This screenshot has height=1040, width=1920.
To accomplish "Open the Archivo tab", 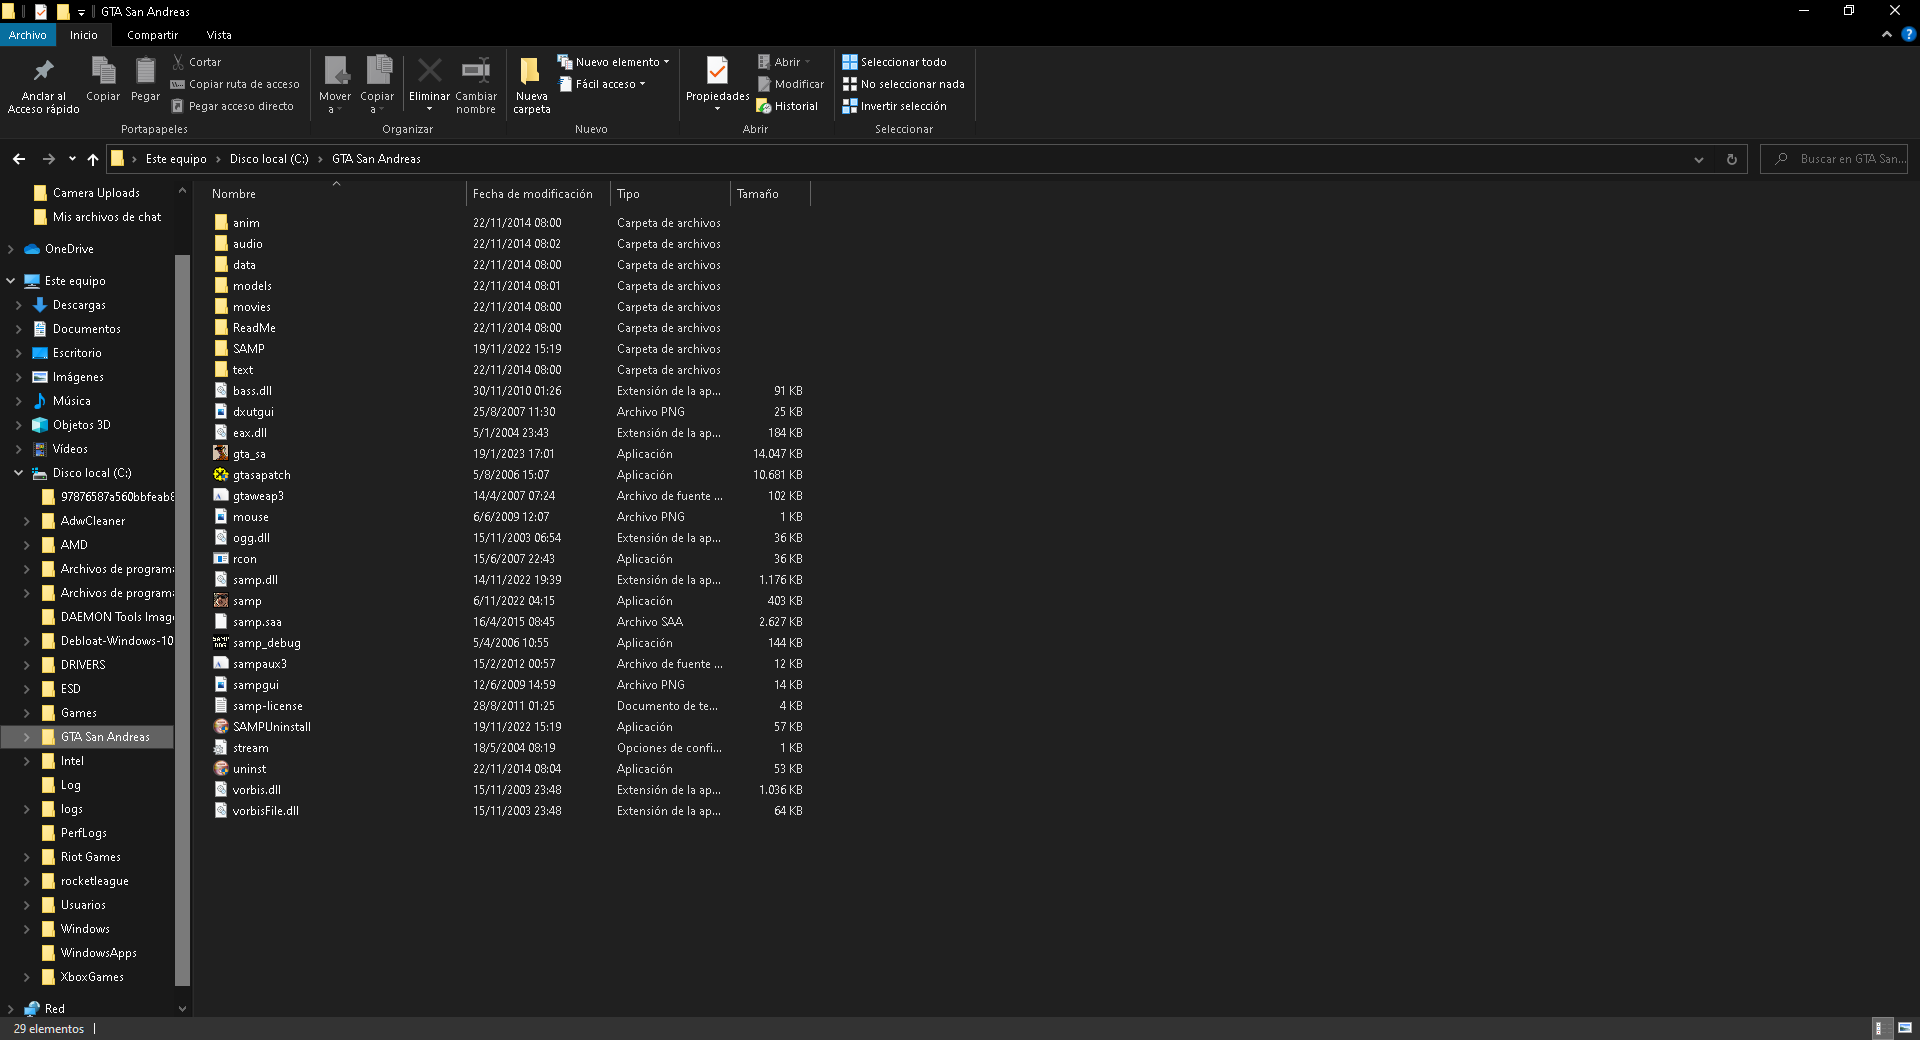I will (x=28, y=35).
